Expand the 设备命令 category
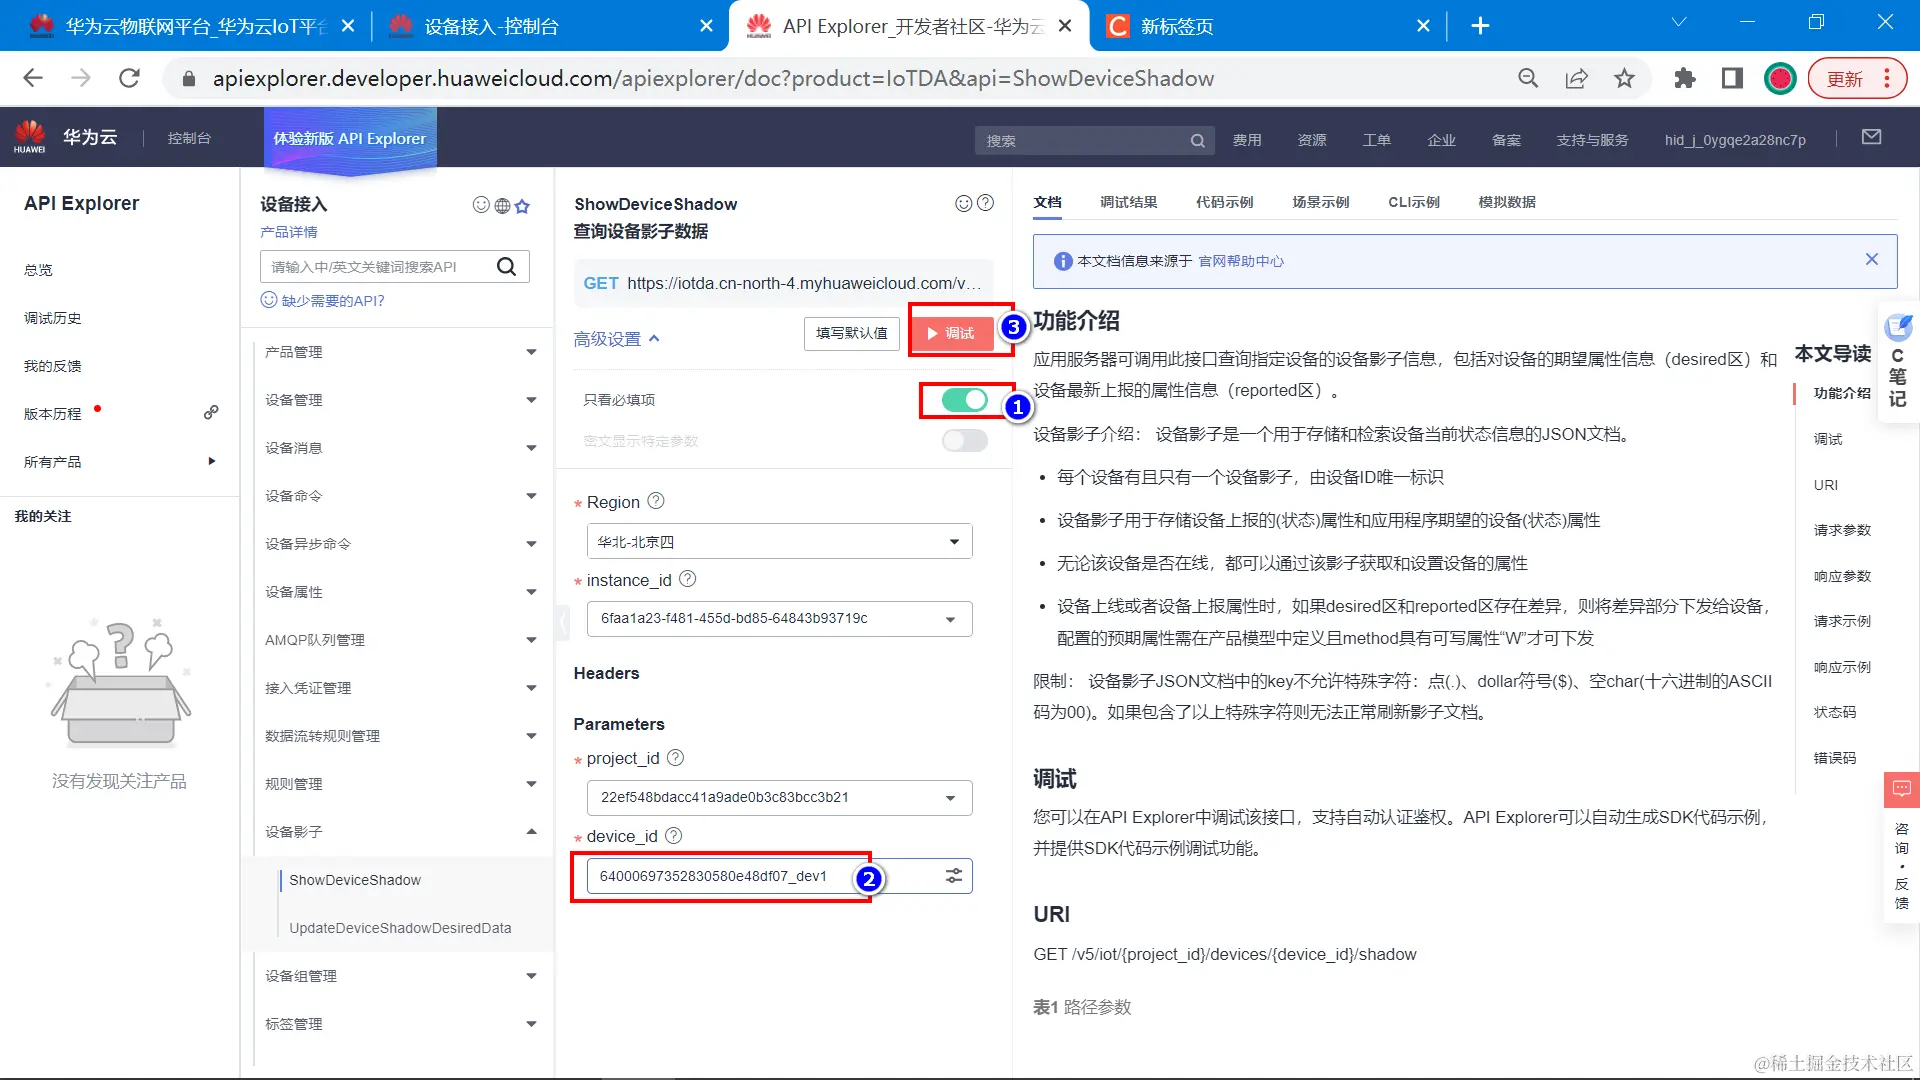 (x=400, y=496)
